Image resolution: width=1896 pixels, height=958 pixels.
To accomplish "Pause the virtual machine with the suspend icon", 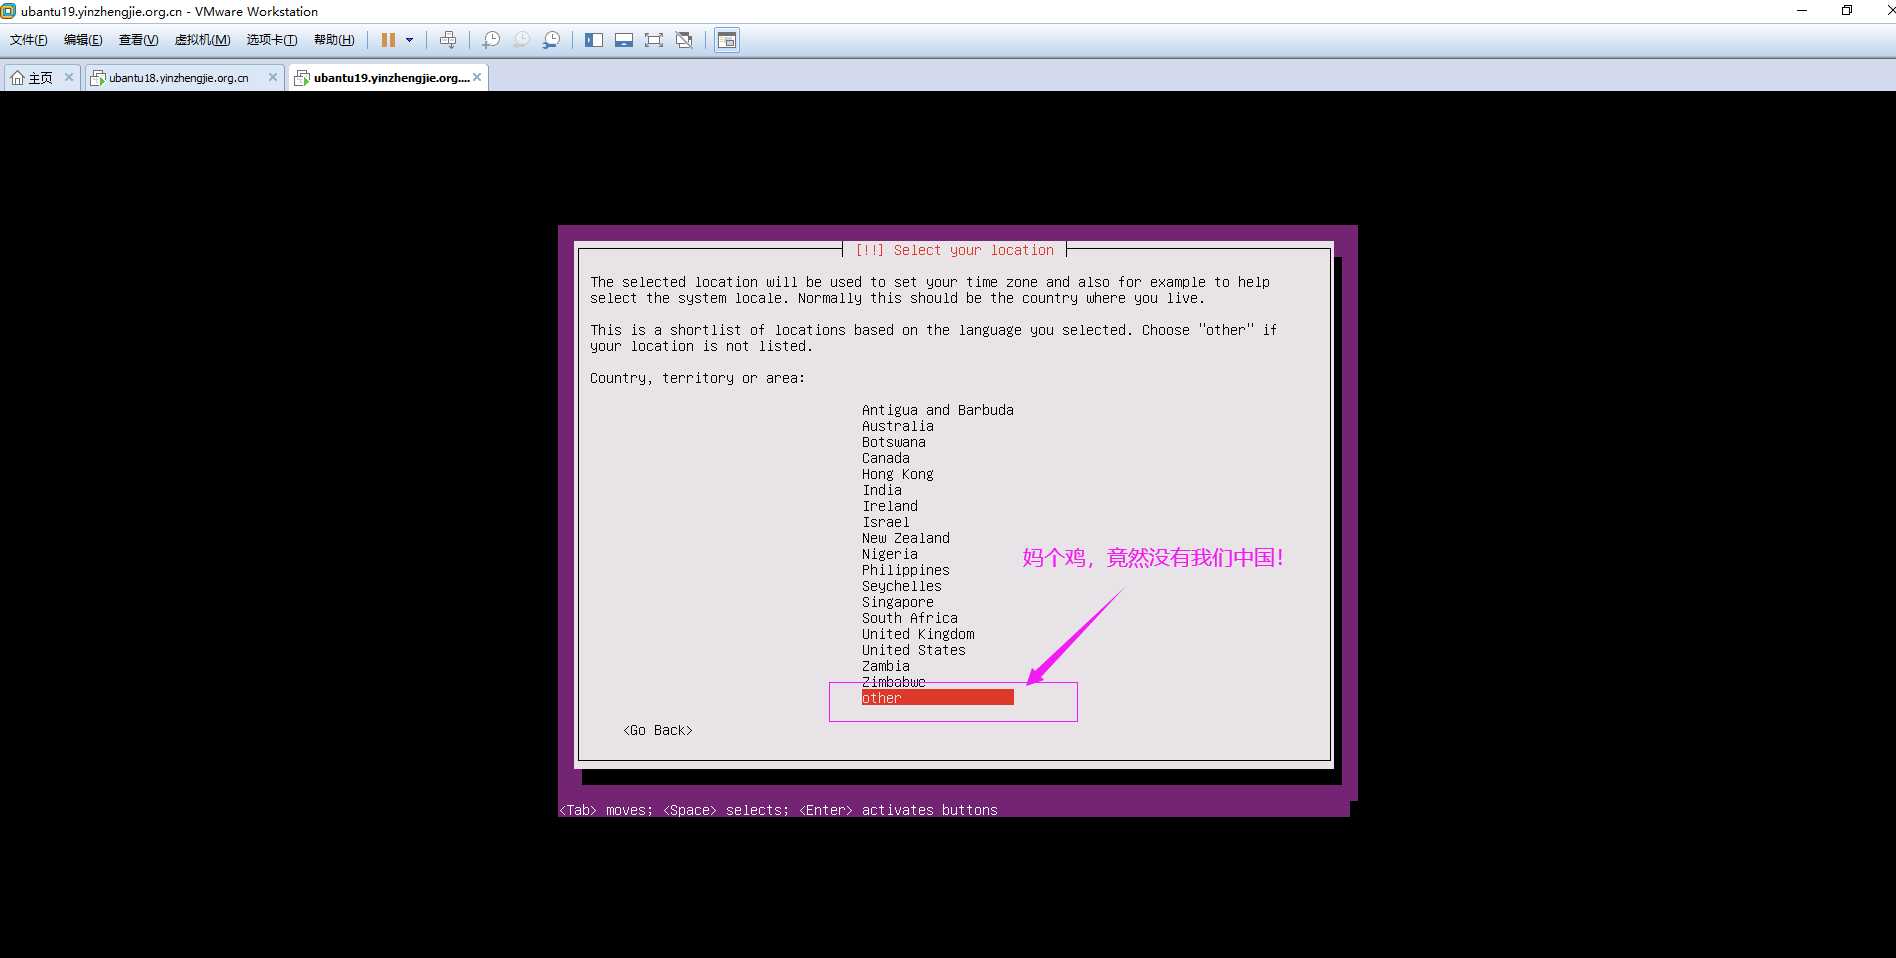I will tap(388, 40).
